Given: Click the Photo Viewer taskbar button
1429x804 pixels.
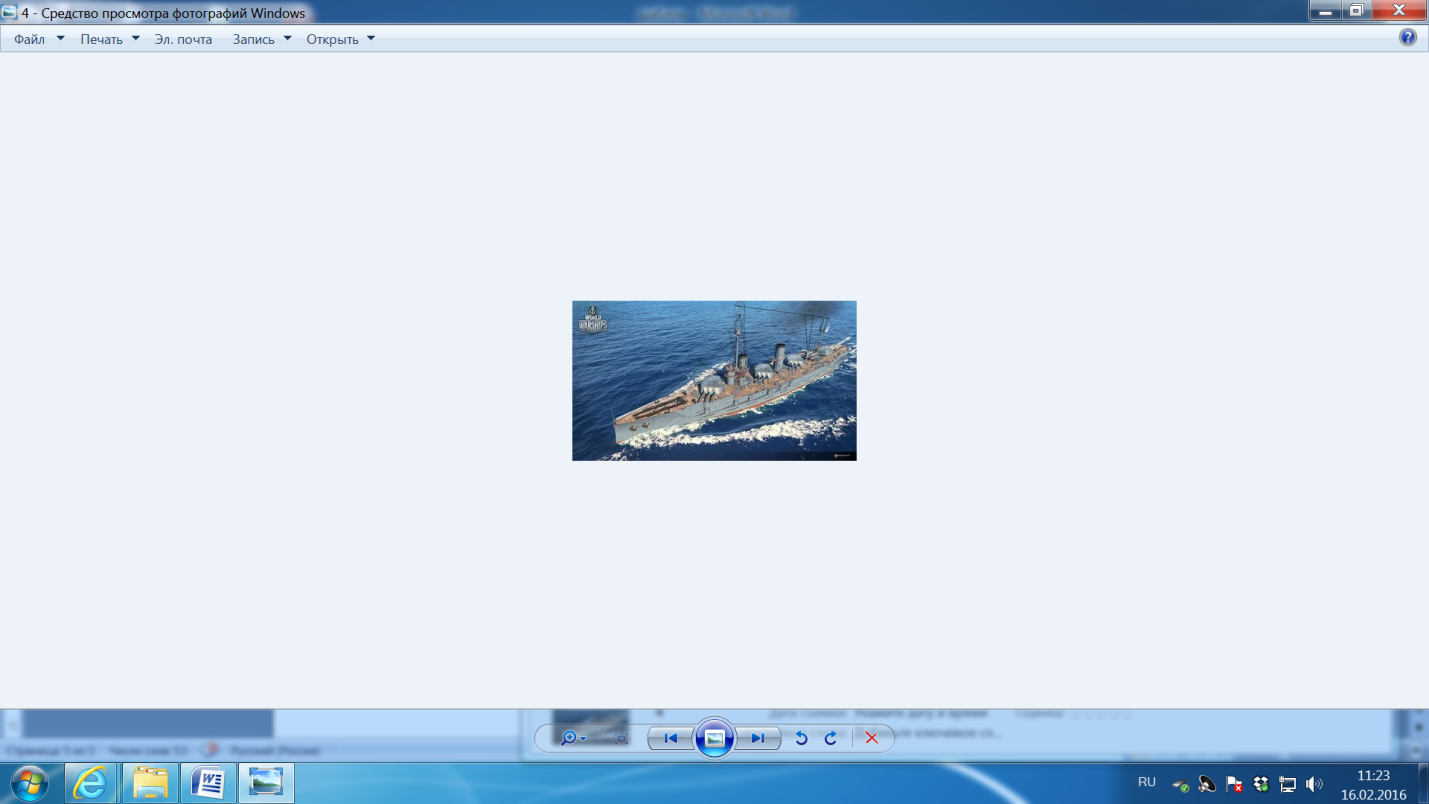Looking at the screenshot, I should (266, 782).
